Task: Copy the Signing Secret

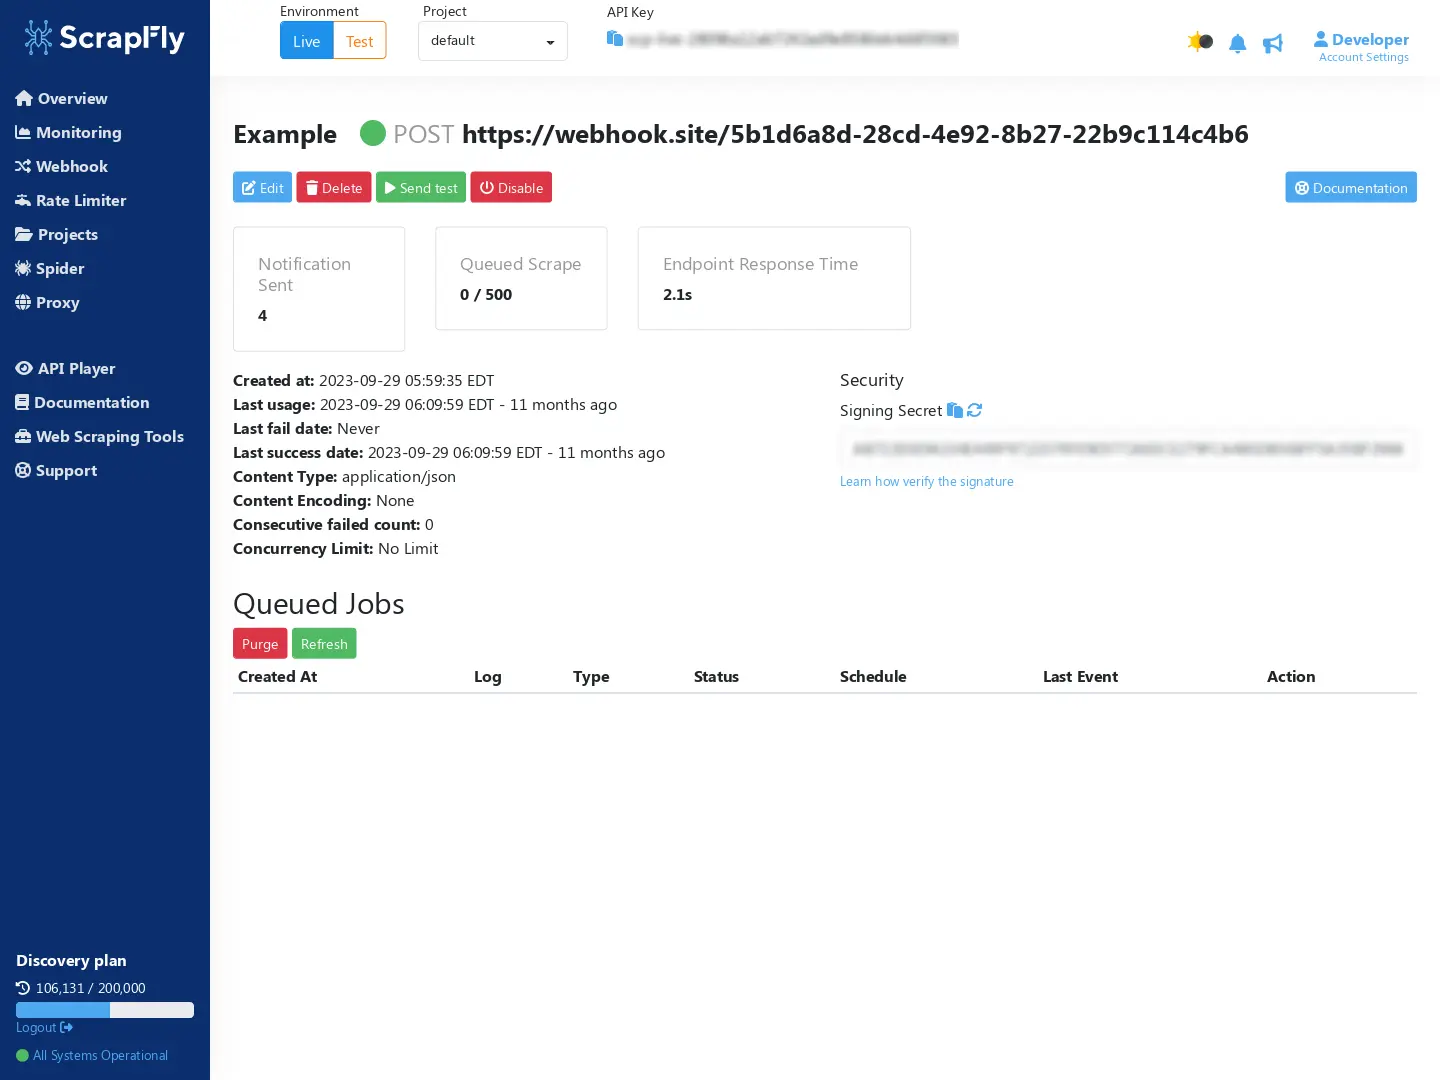Action: point(953,410)
